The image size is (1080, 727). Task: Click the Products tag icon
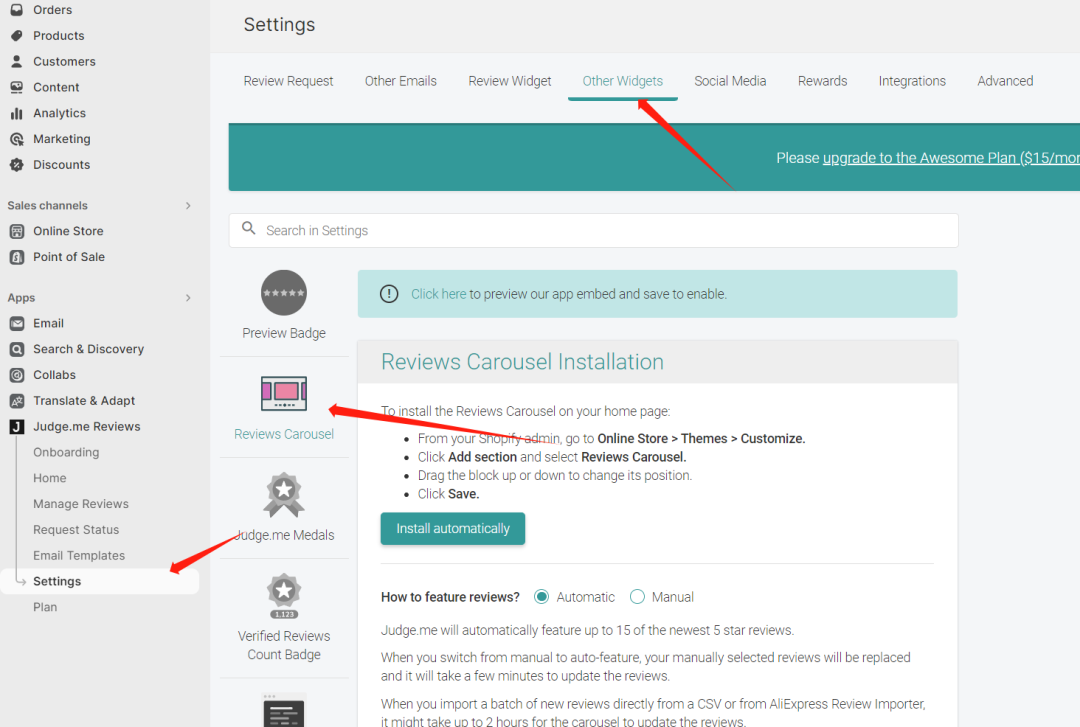click(x=17, y=36)
